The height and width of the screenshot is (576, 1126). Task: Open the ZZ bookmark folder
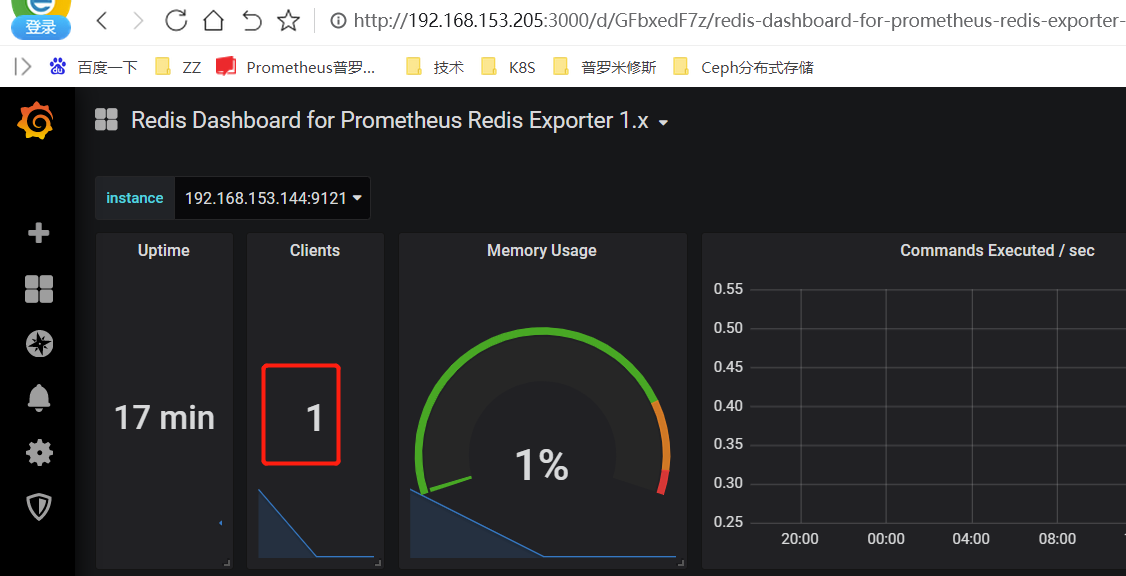[178, 68]
